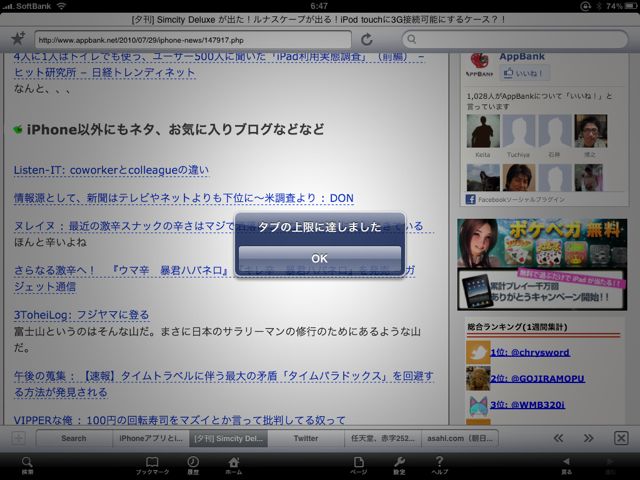The image size is (640, 480).
Task: Close the current tab with the X box
Action: [621, 438]
